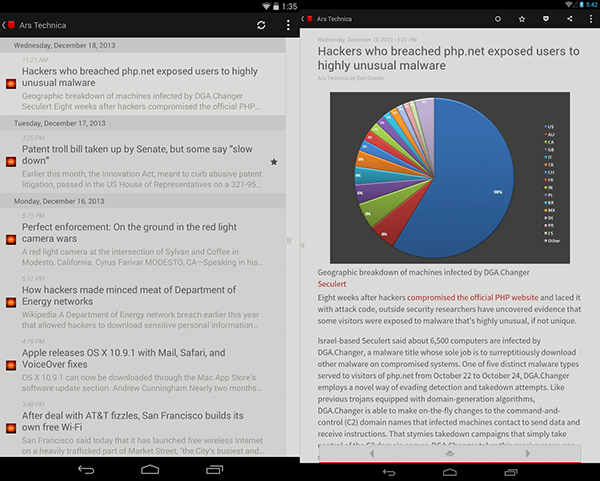The width and height of the screenshot is (600, 481).
Task: Star the php.net article from the article toolbar
Action: [522, 19]
